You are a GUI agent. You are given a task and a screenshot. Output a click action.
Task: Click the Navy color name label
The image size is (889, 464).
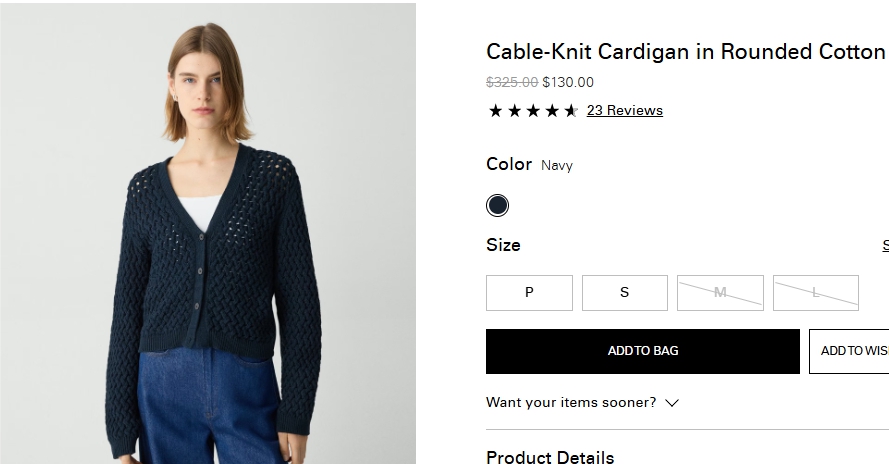click(x=557, y=166)
